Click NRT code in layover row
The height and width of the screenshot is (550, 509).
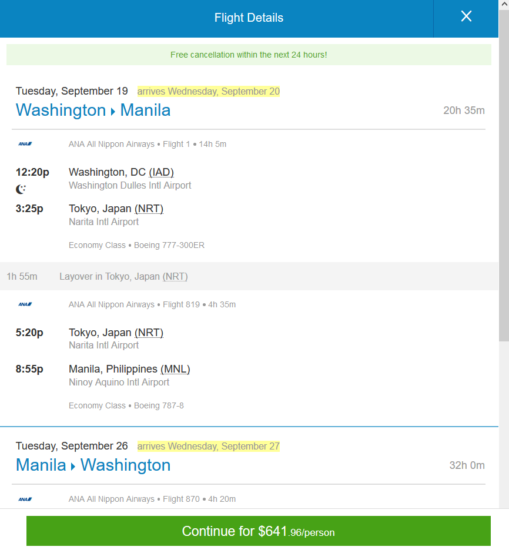[x=175, y=276]
